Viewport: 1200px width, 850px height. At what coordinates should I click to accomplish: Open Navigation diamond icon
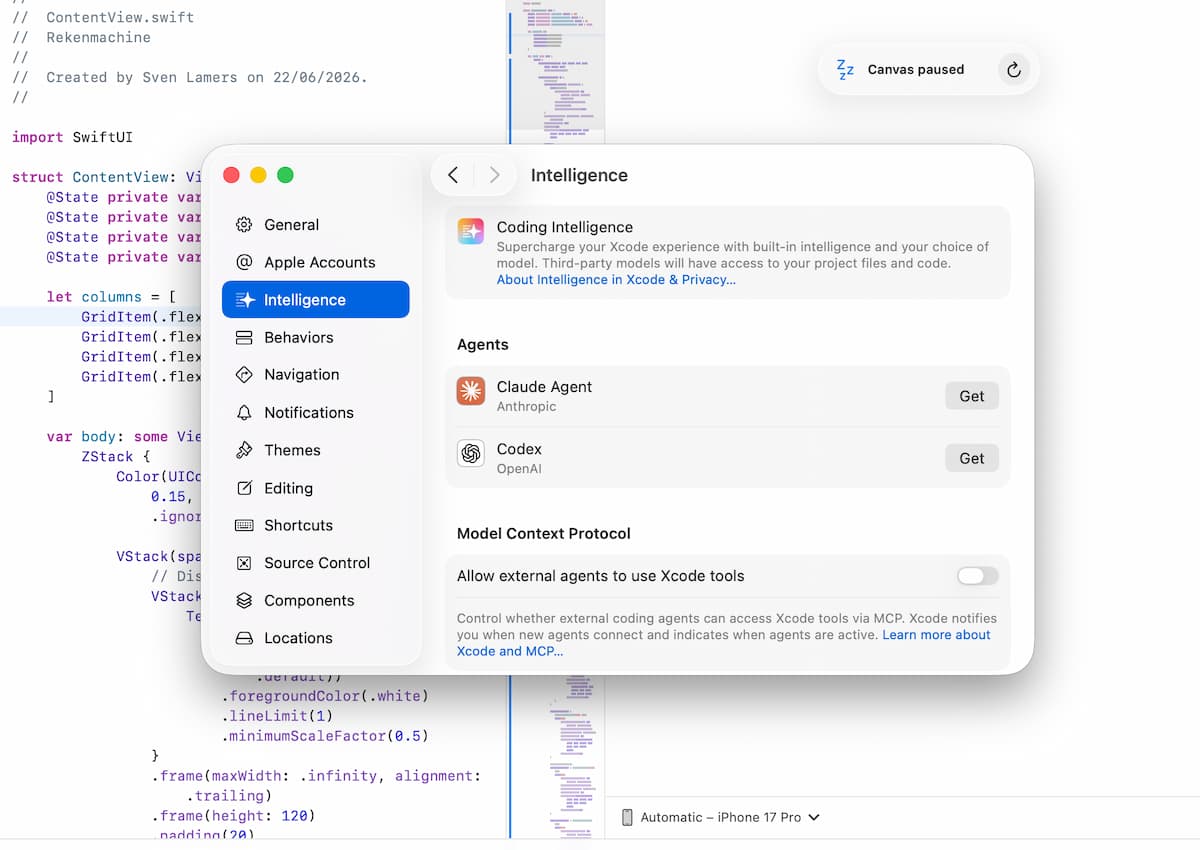coord(244,375)
